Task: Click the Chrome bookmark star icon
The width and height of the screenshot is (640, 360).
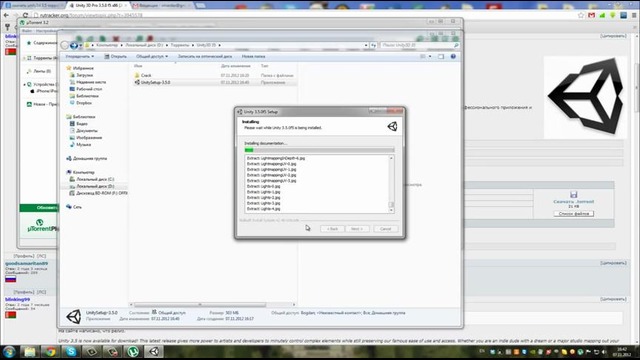Action: click(581, 15)
